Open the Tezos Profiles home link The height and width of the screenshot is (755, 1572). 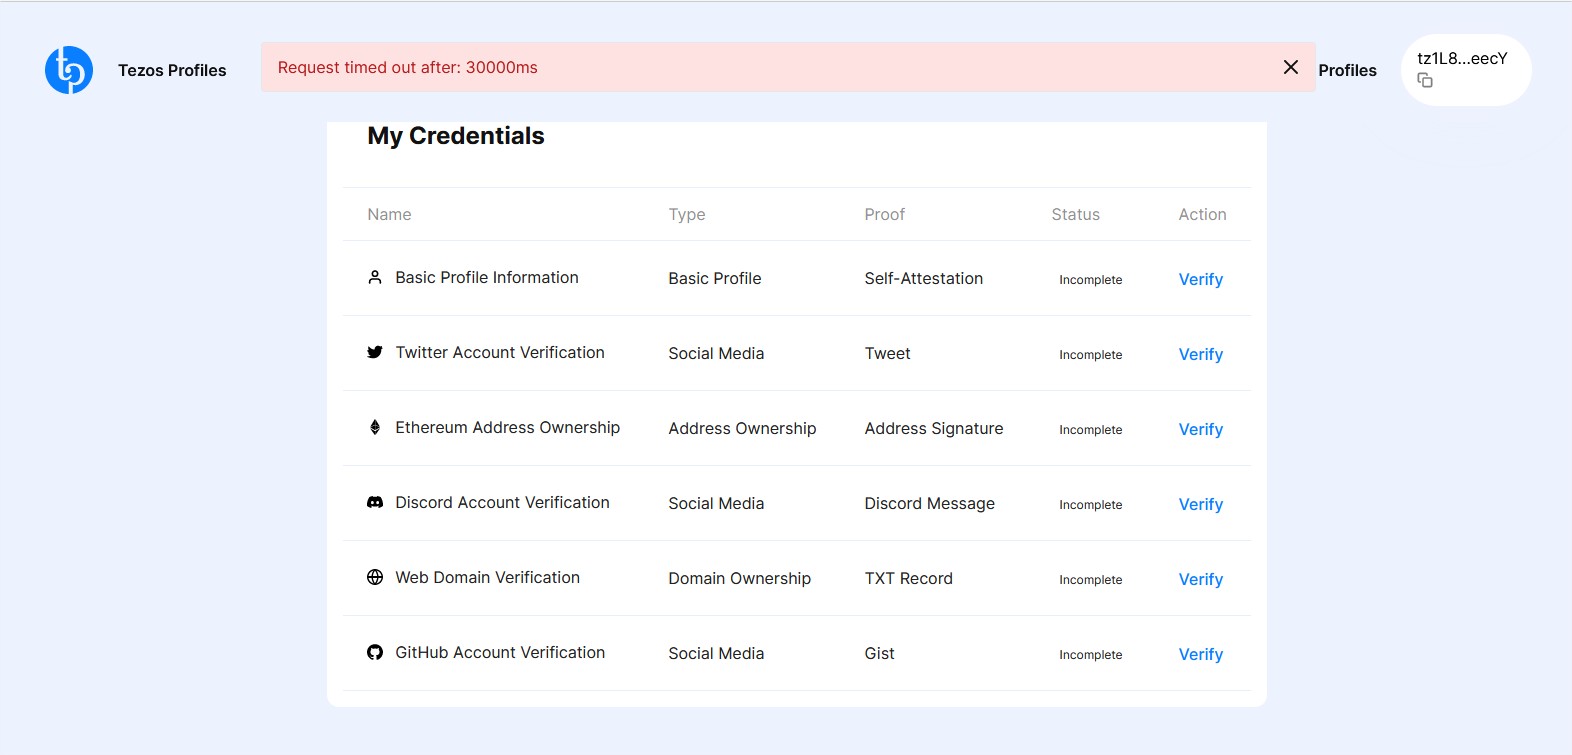tap(172, 70)
